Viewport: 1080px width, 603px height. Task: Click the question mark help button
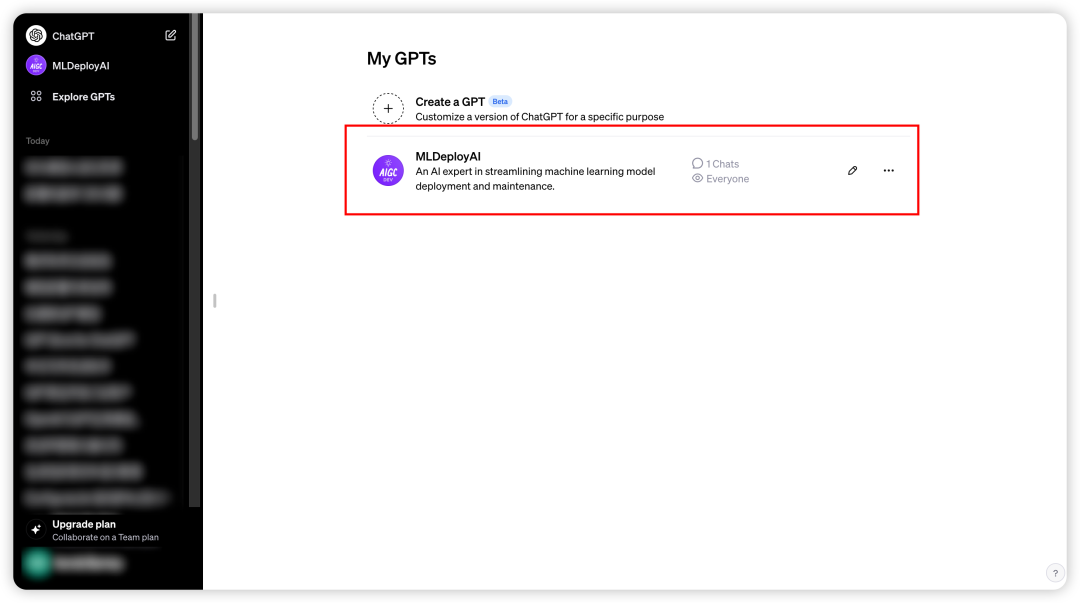[x=1055, y=573]
